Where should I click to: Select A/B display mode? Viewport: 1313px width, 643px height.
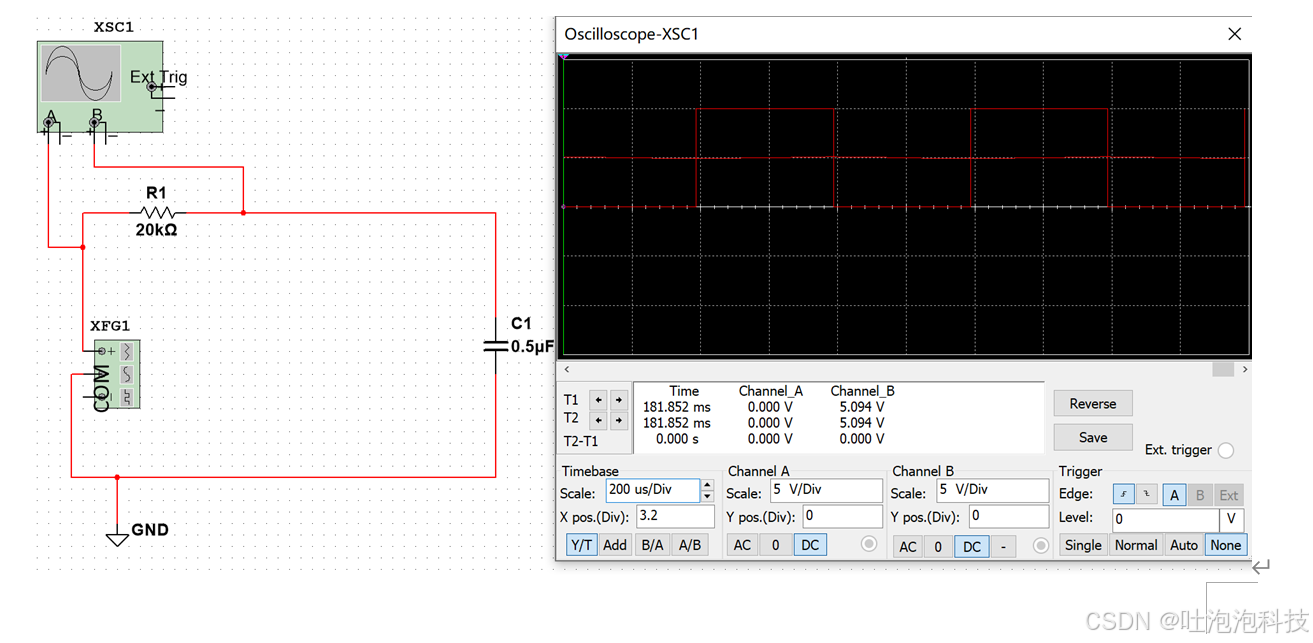click(x=689, y=545)
